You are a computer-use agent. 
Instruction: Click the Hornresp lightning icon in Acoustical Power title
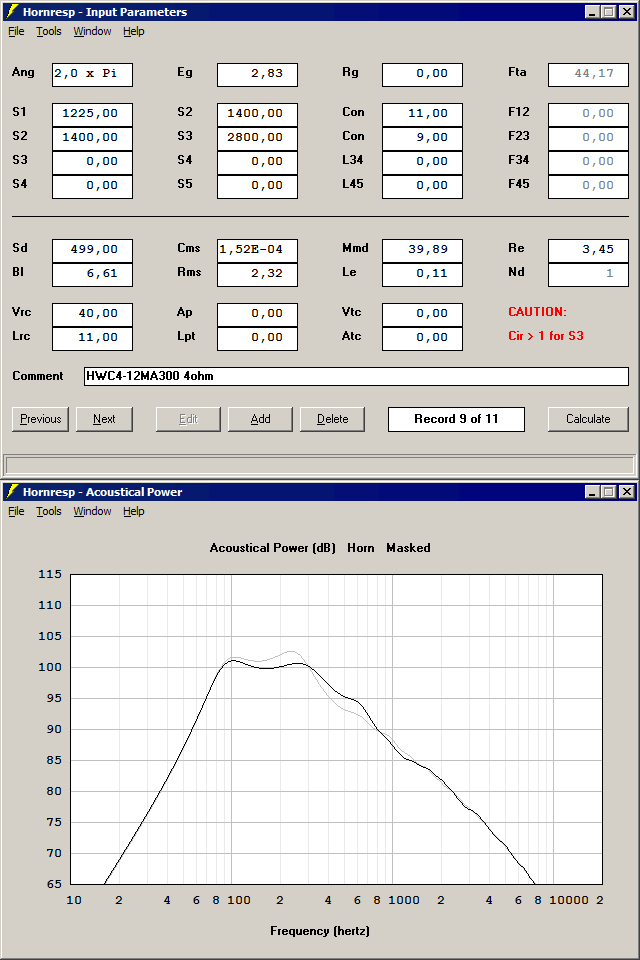coord(12,491)
